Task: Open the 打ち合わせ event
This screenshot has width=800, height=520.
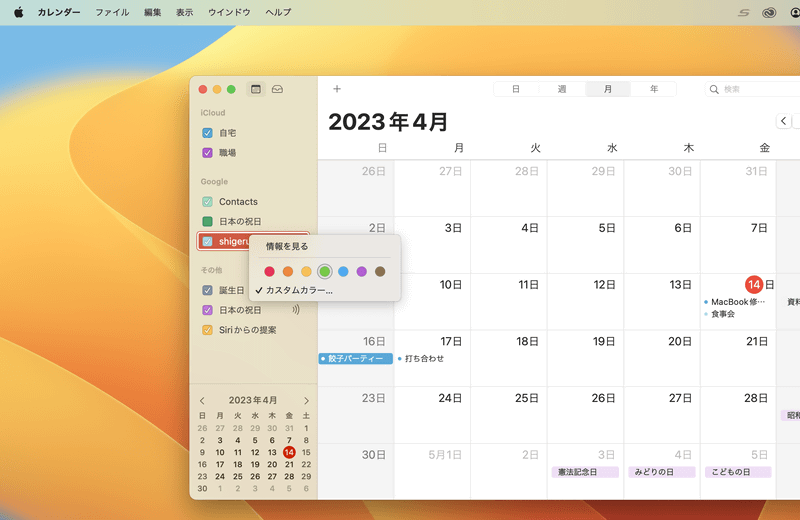Action: point(421,359)
